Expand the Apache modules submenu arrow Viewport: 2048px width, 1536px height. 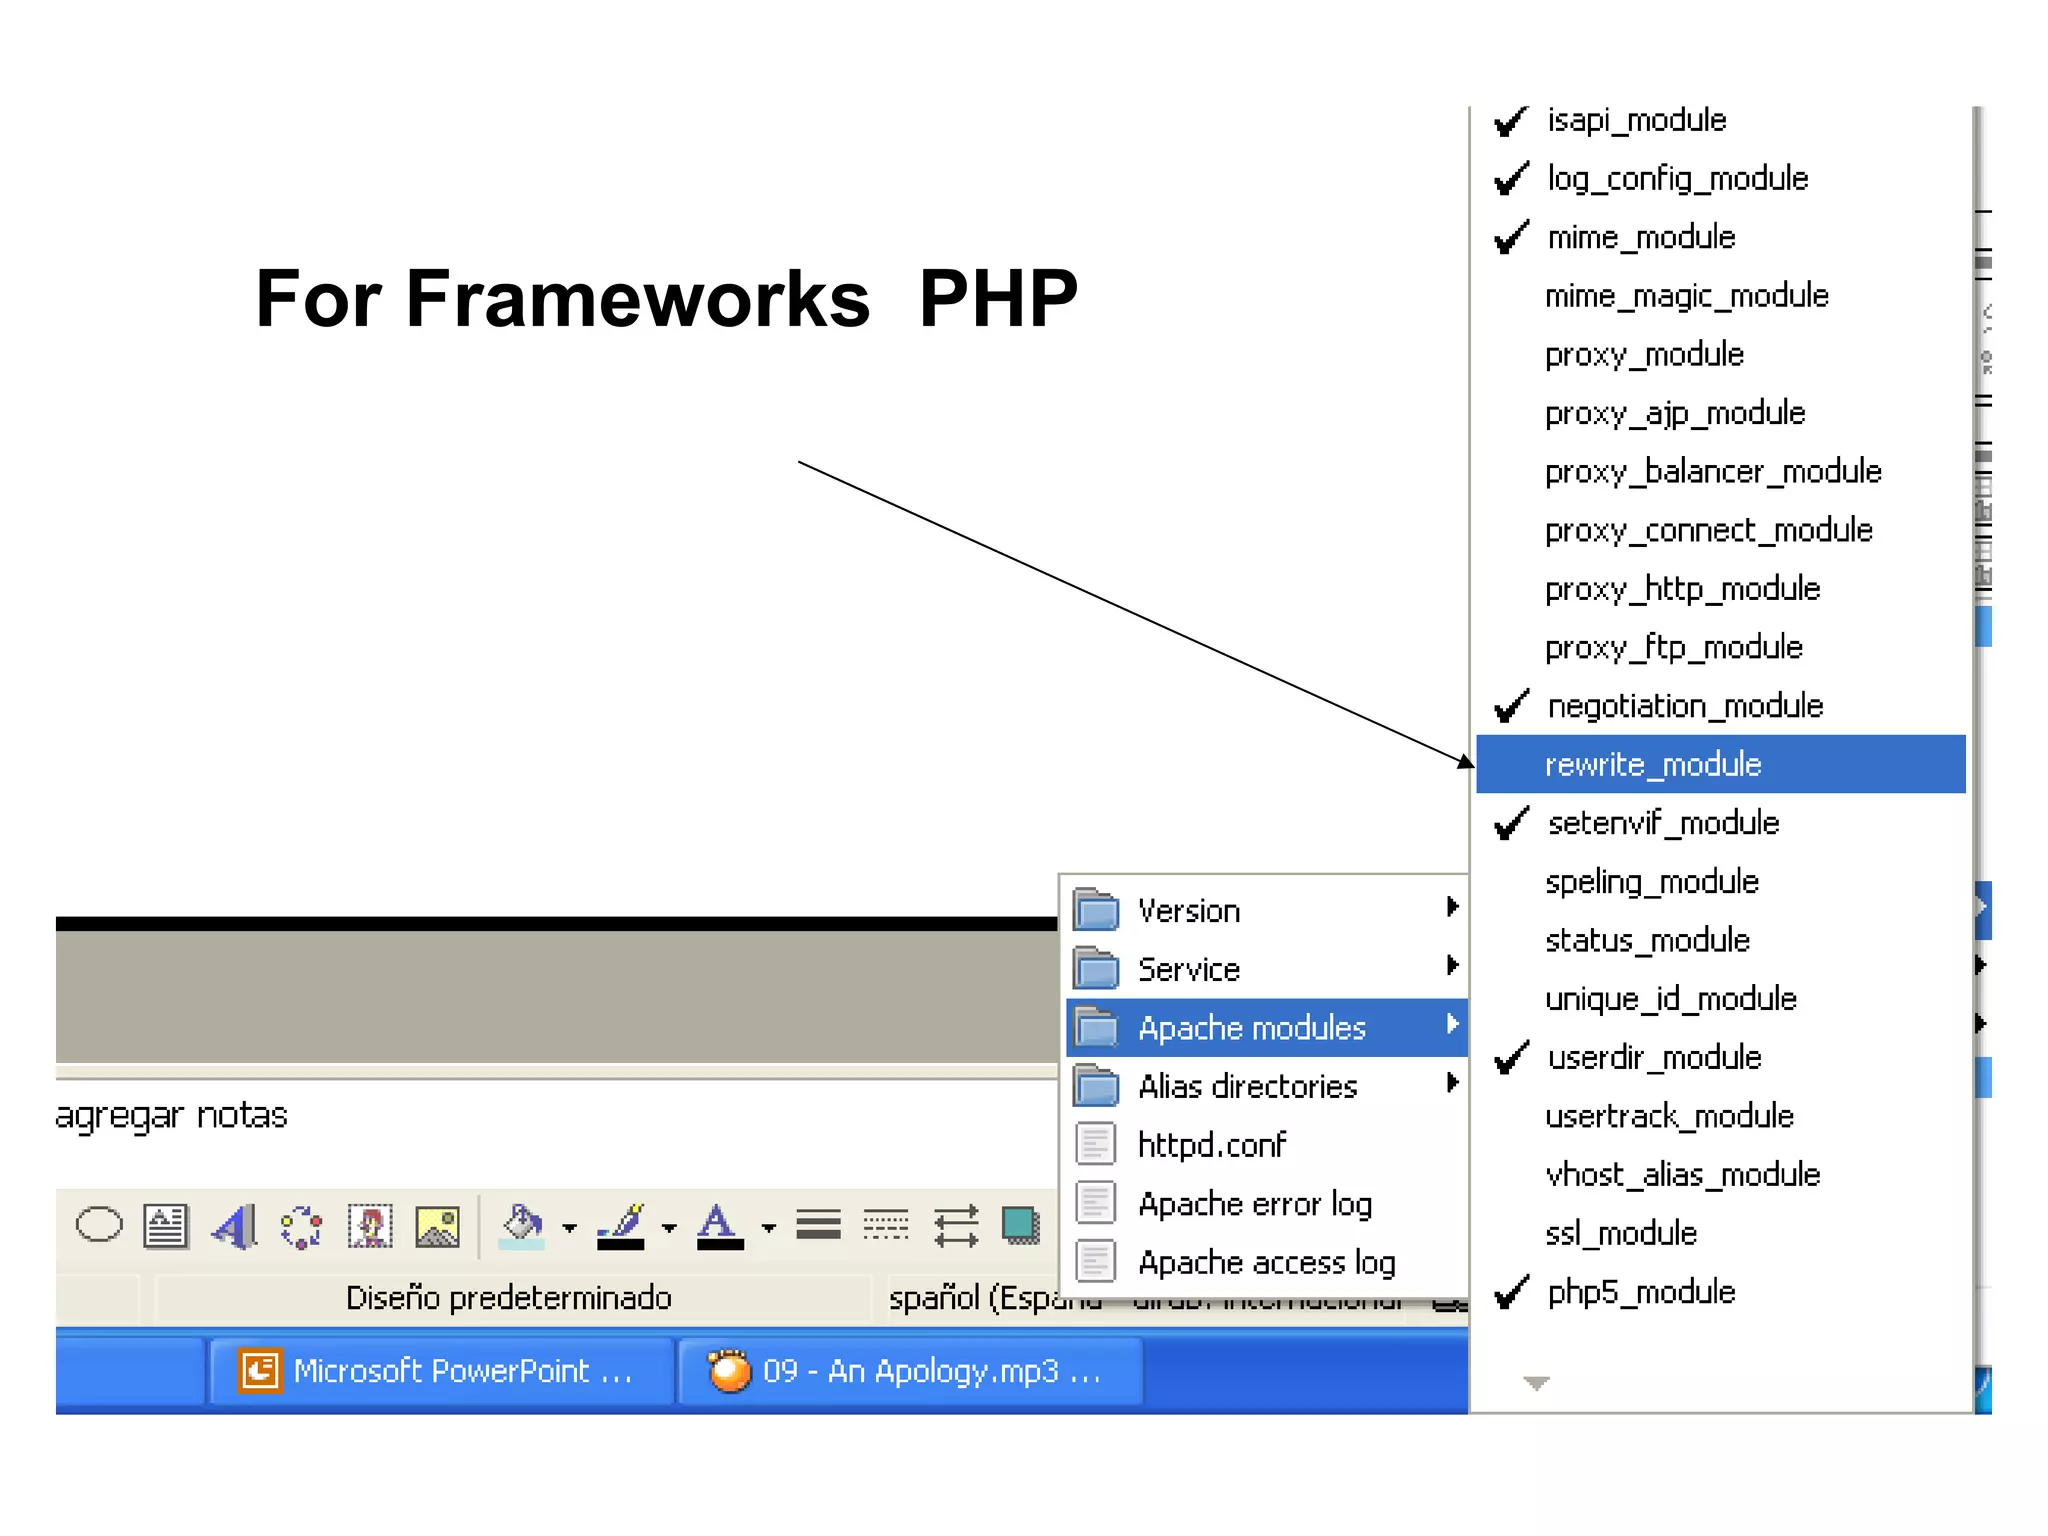(x=1452, y=1024)
